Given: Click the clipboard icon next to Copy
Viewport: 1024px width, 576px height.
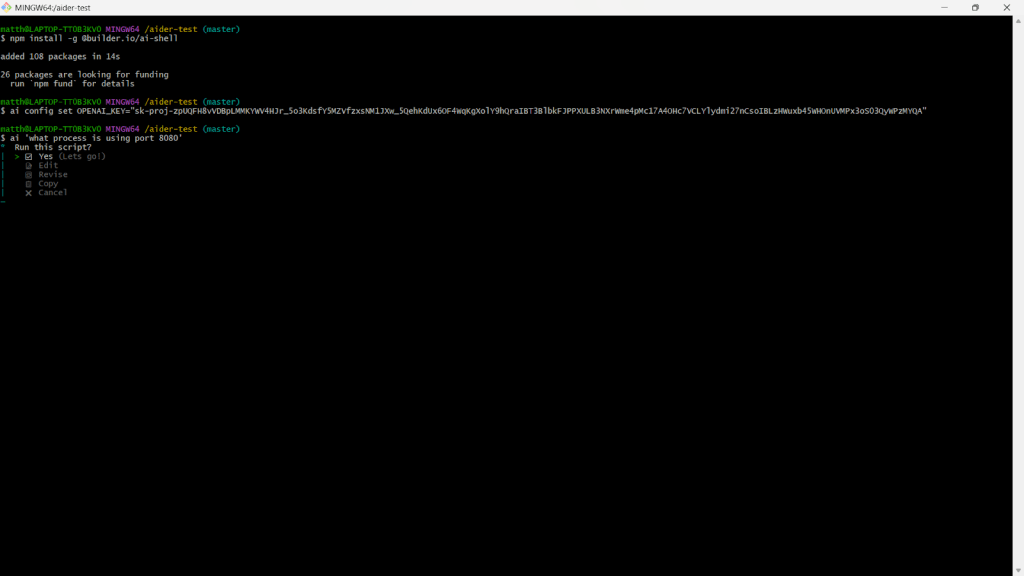Looking at the screenshot, I should [x=29, y=183].
